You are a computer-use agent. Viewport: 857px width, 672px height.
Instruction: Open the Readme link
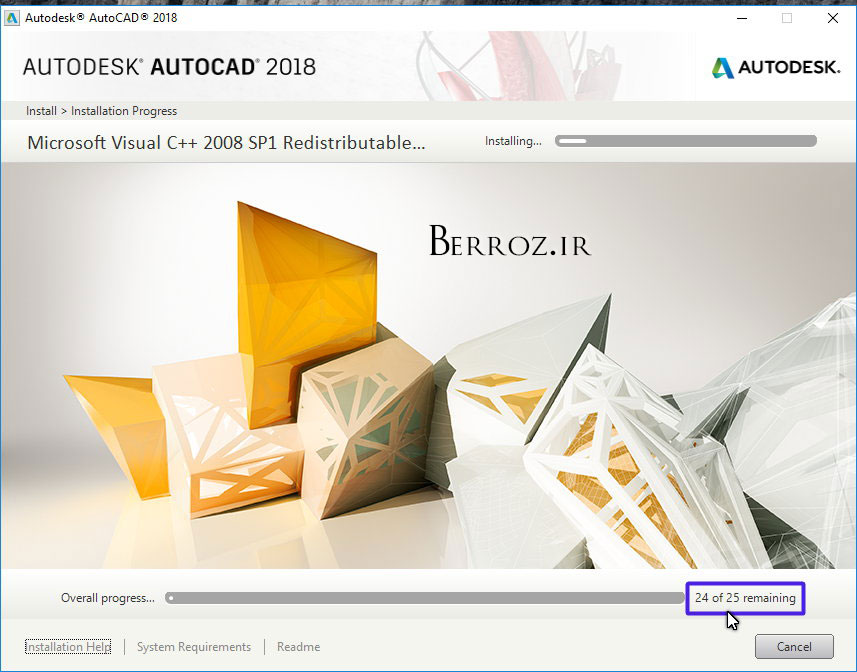pos(298,647)
